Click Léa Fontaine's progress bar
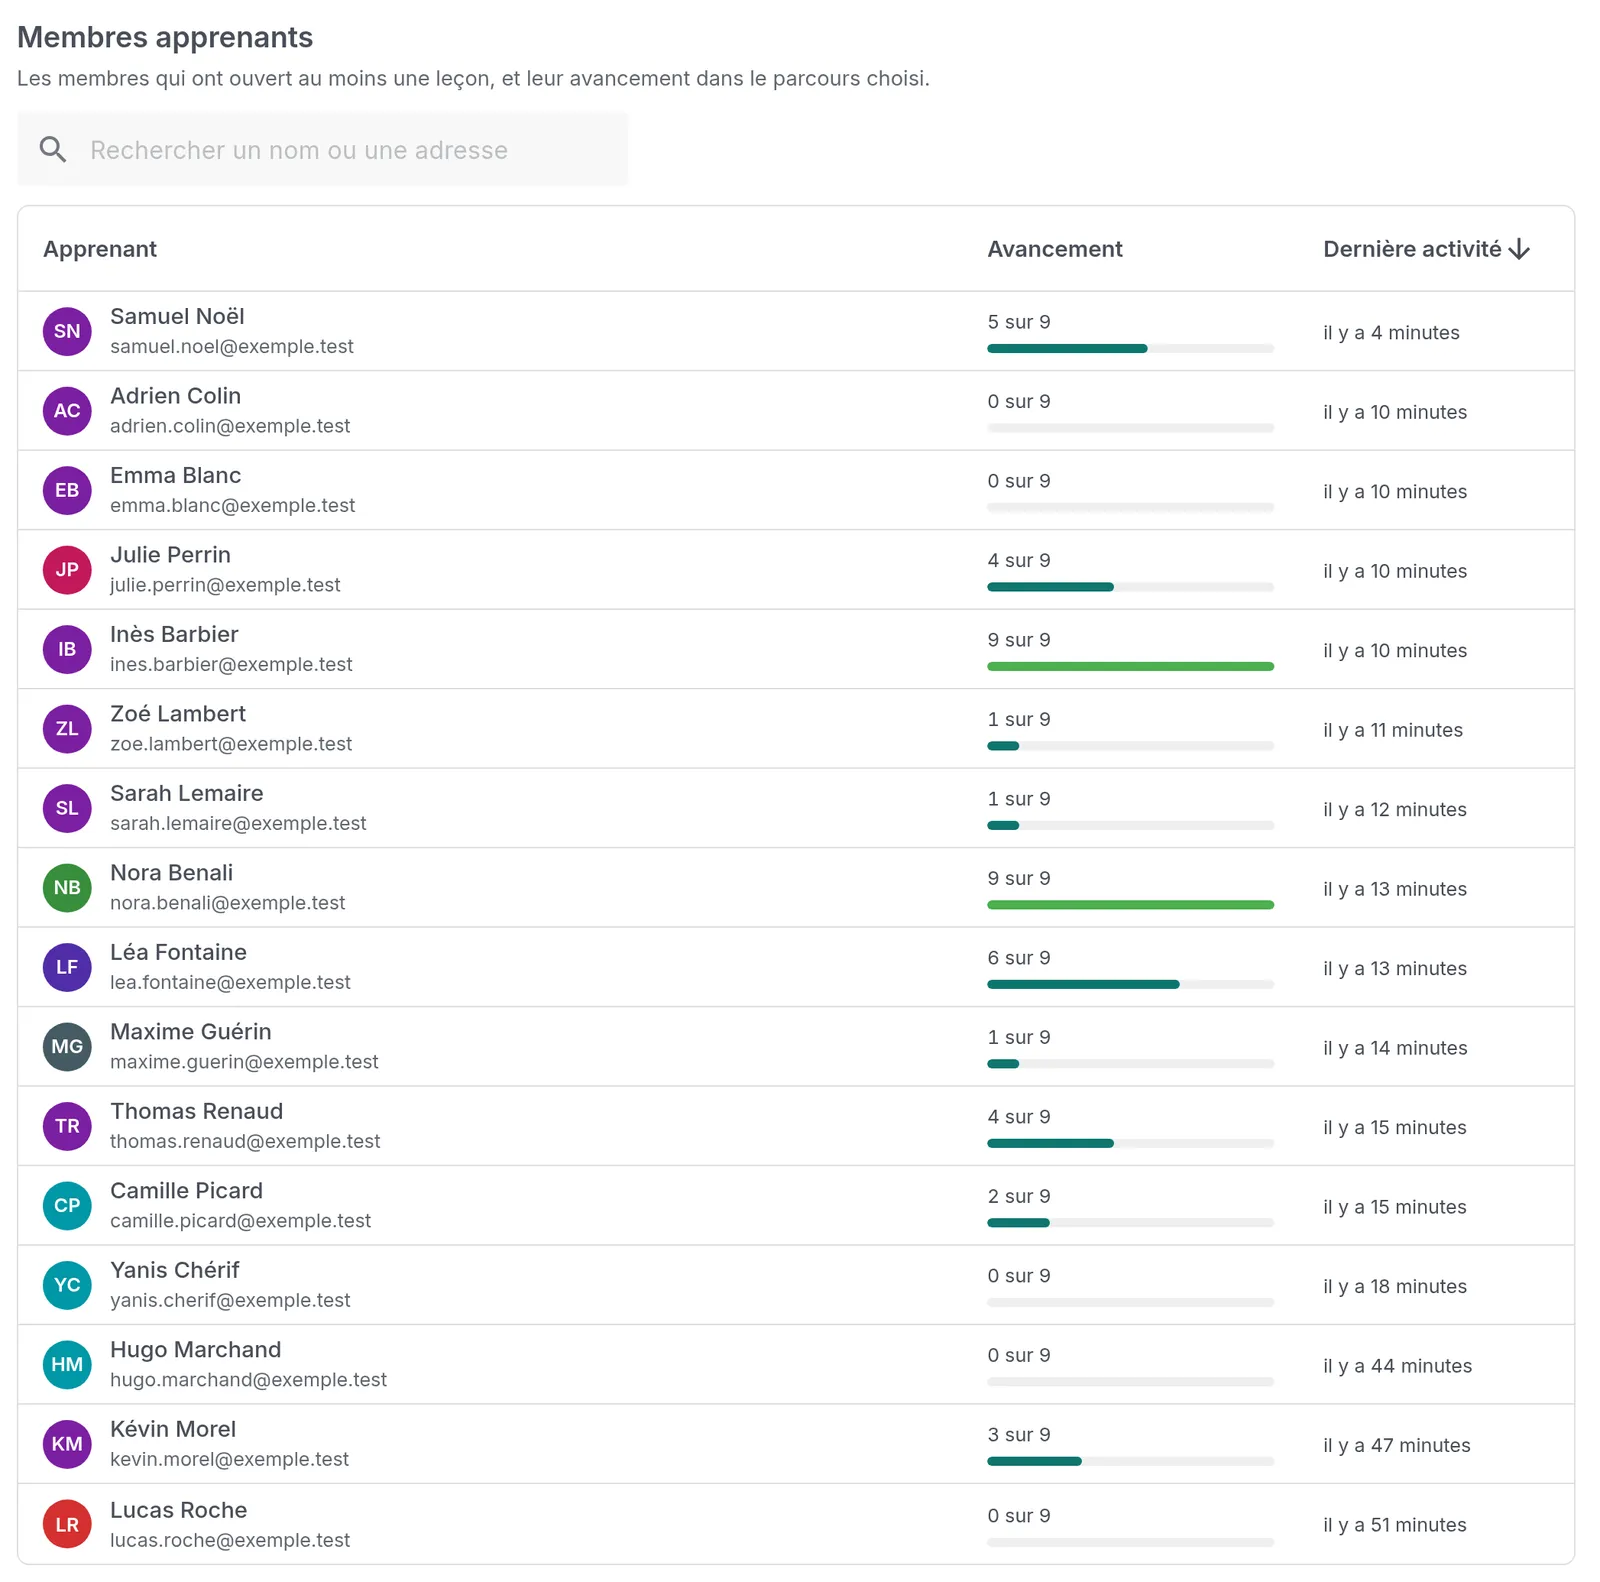This screenshot has width=1600, height=1582. point(1130,985)
